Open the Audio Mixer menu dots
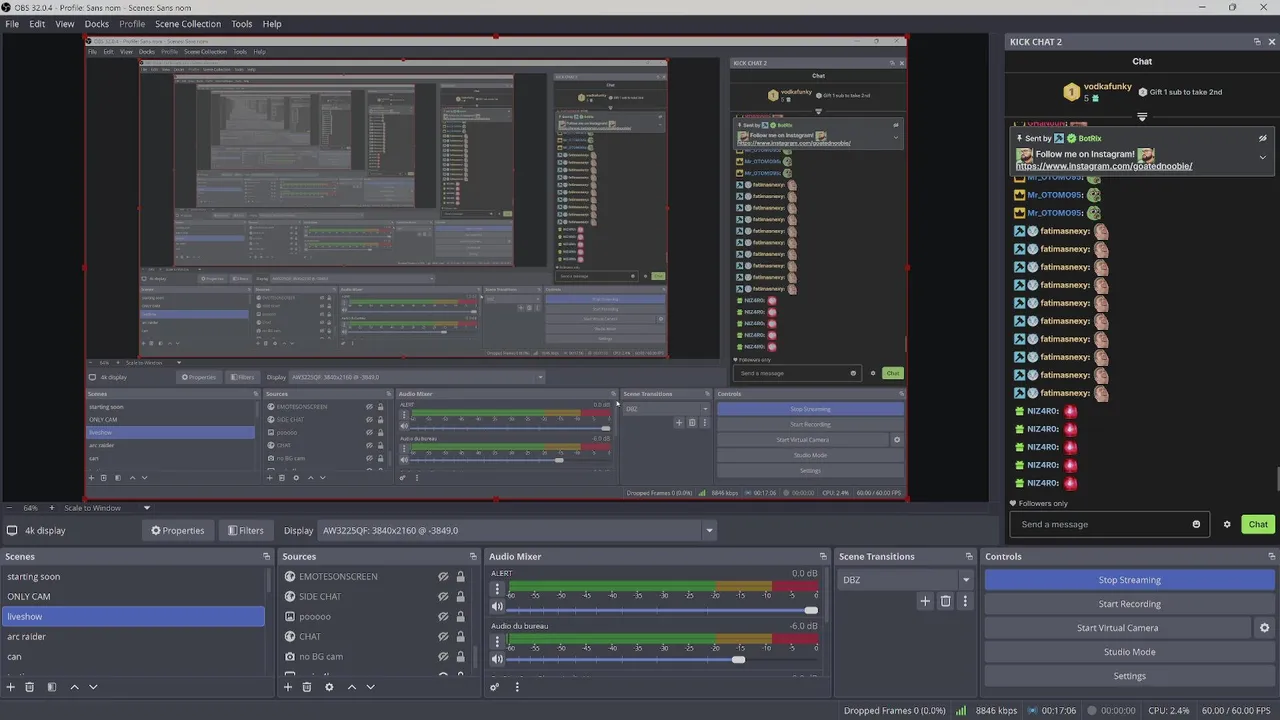Image resolution: width=1280 pixels, height=720 pixels. coord(517,687)
